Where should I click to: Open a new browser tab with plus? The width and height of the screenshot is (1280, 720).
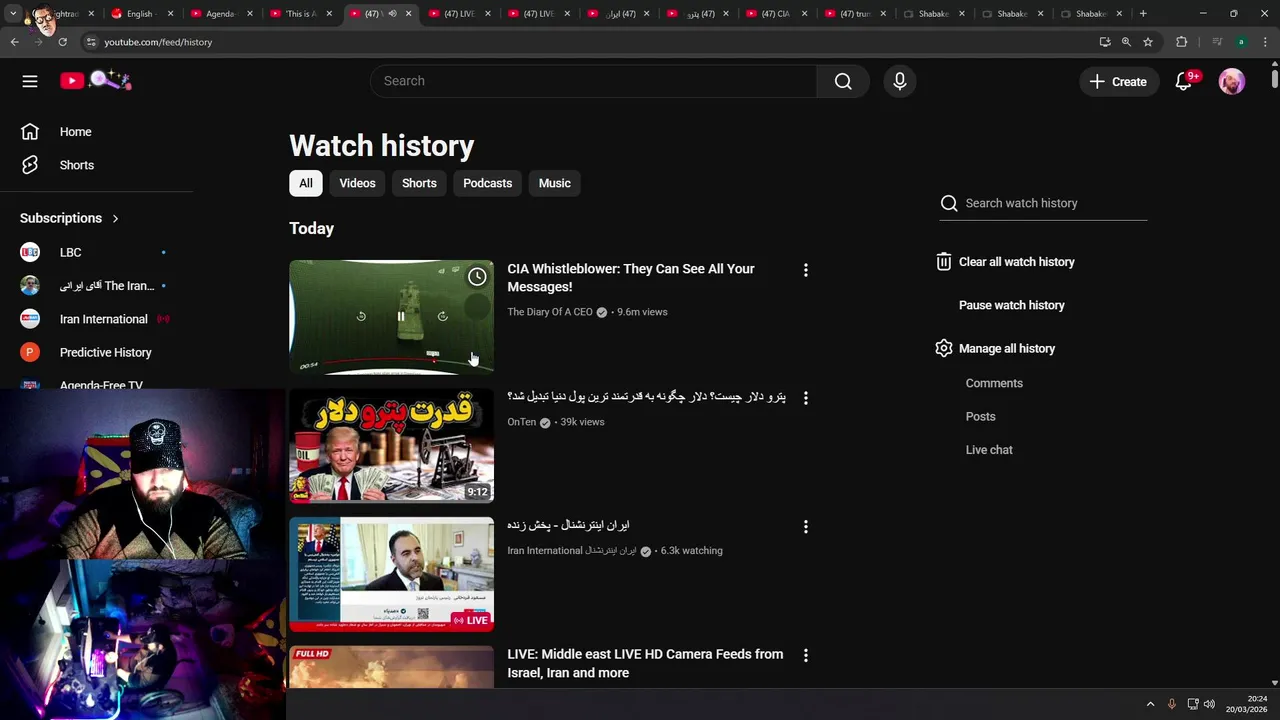(1143, 14)
